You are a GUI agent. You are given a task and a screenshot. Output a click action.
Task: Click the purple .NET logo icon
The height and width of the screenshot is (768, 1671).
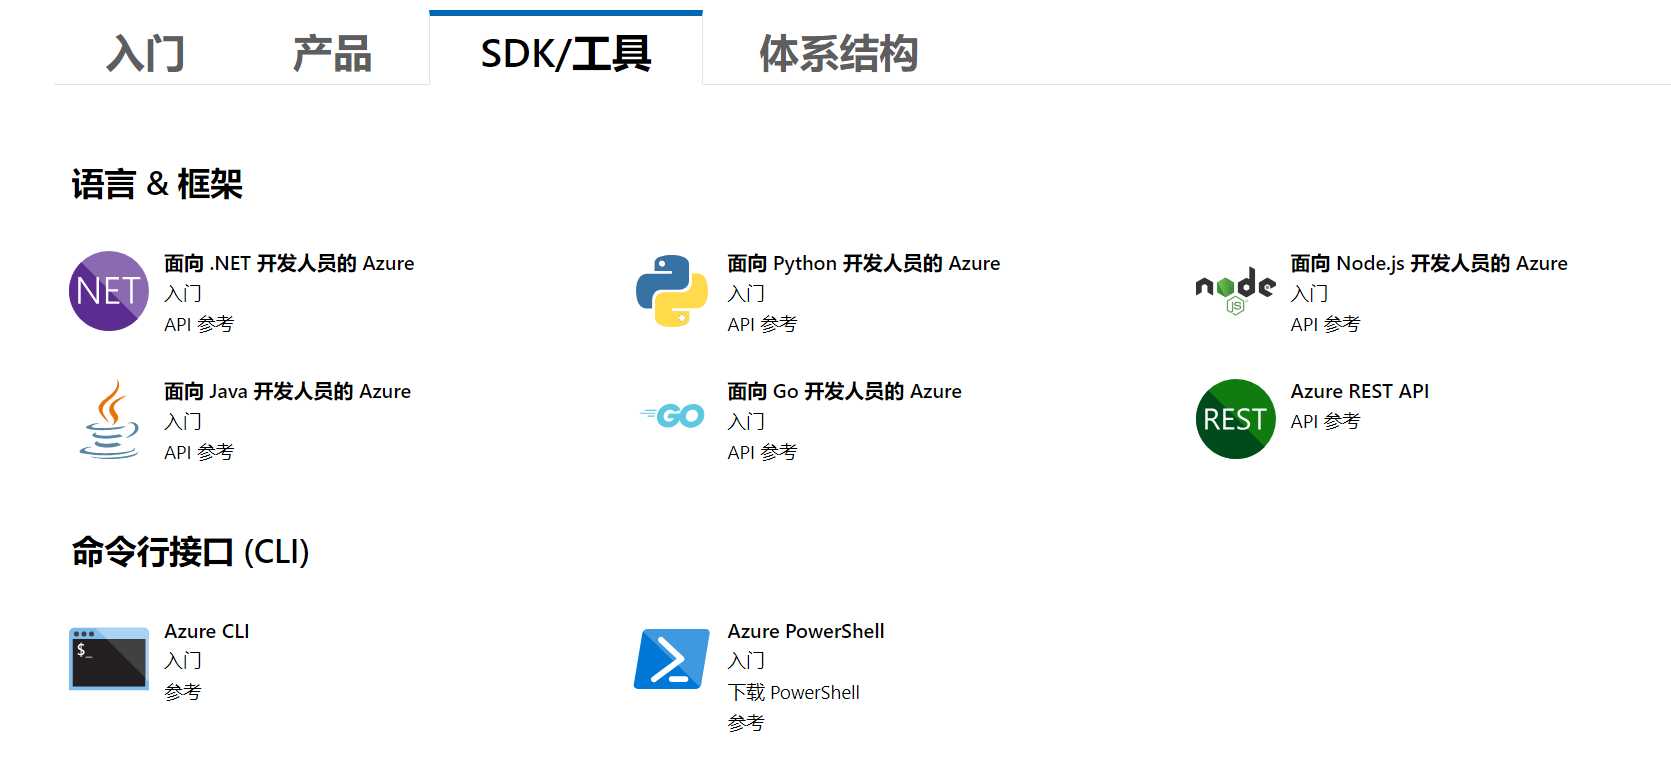coord(109,291)
